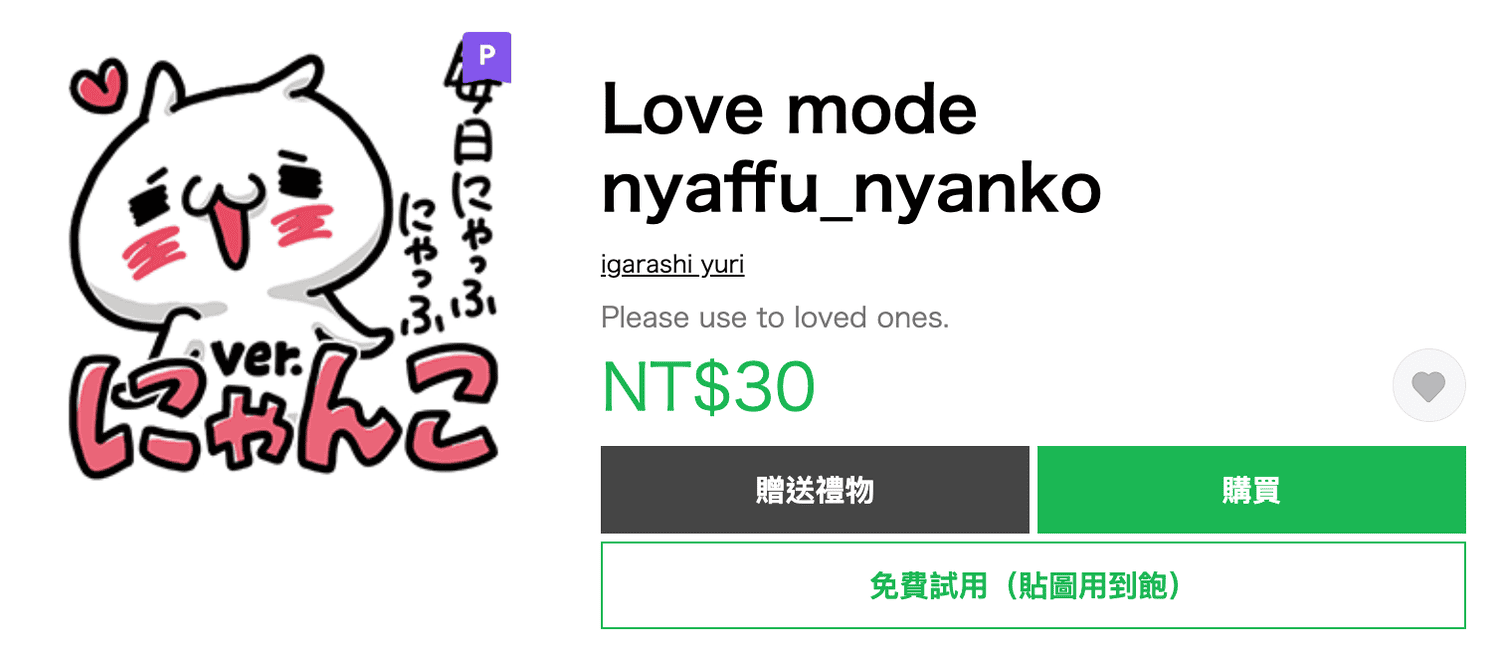Click the cat's right closed eye
The height and width of the screenshot is (655, 1500).
pos(299,172)
